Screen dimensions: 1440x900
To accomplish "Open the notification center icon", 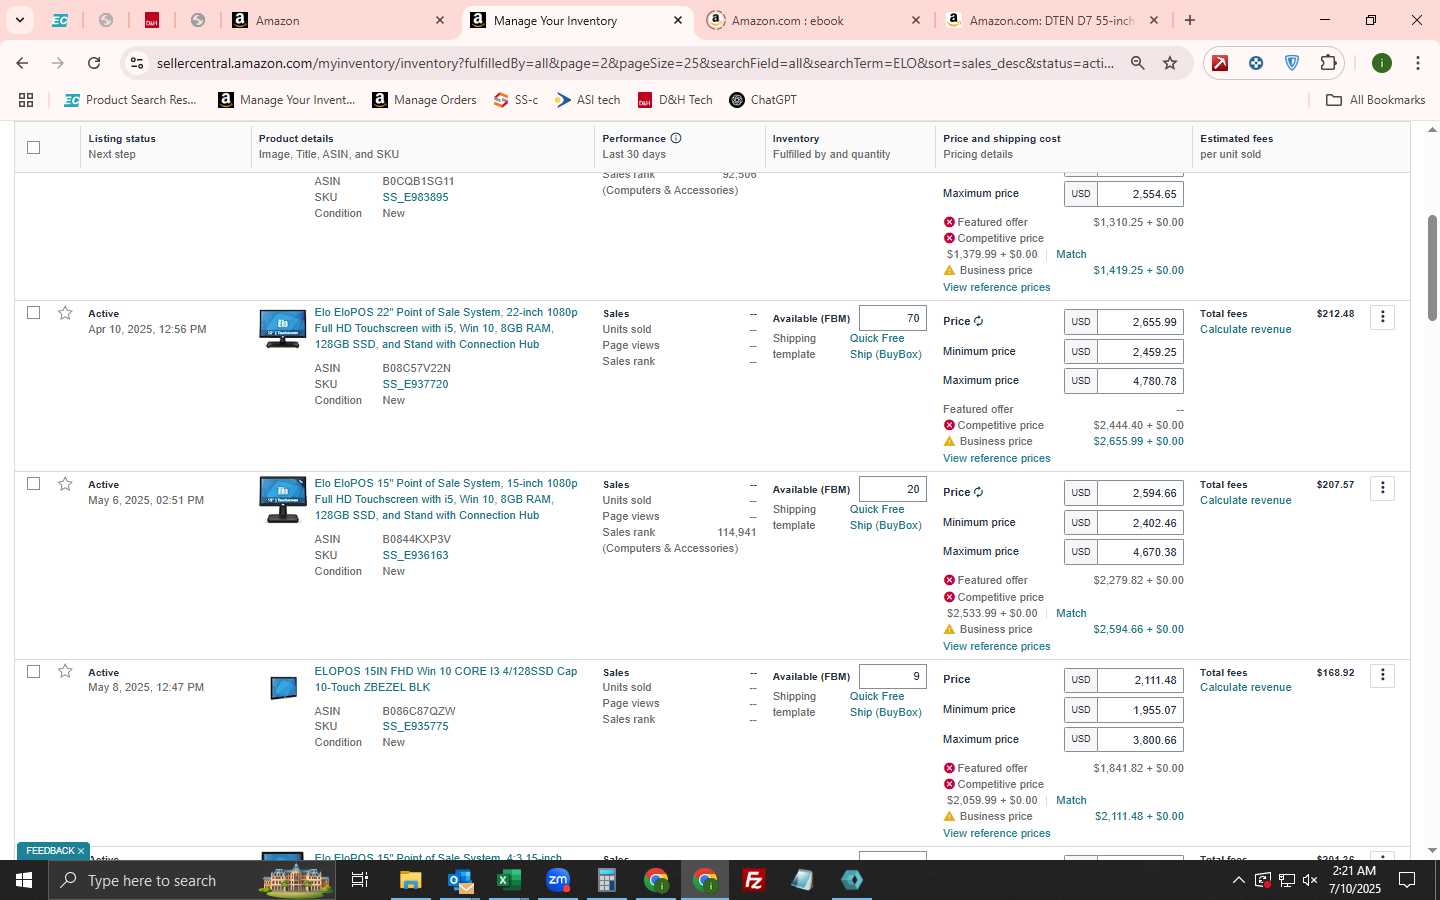I will click(x=1407, y=881).
